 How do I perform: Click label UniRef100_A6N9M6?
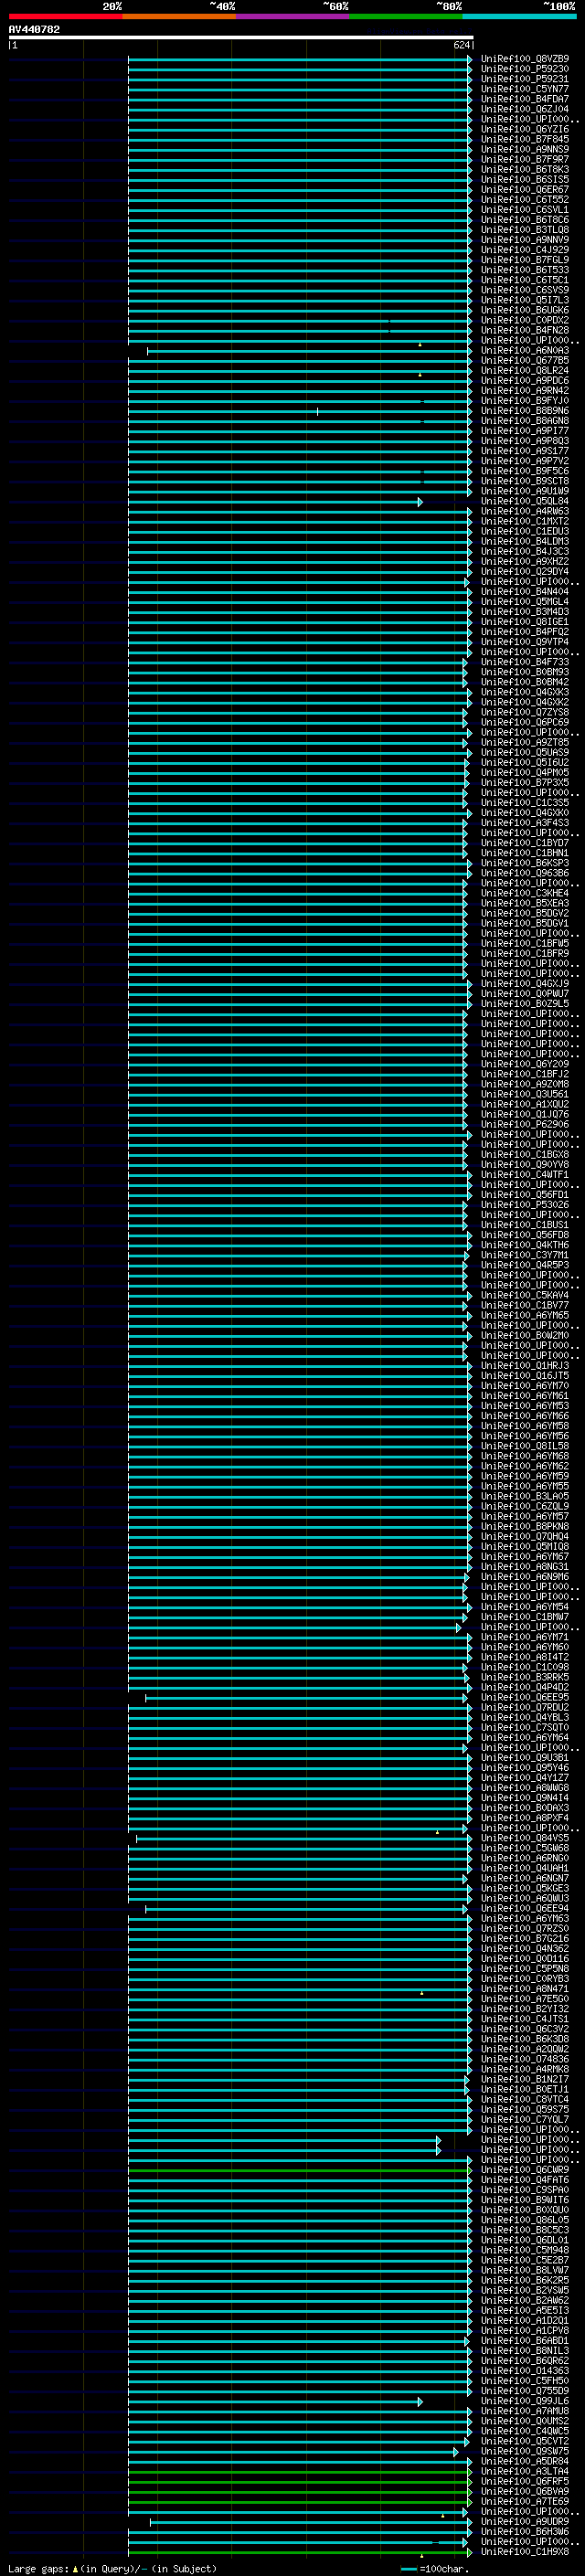(525, 1576)
